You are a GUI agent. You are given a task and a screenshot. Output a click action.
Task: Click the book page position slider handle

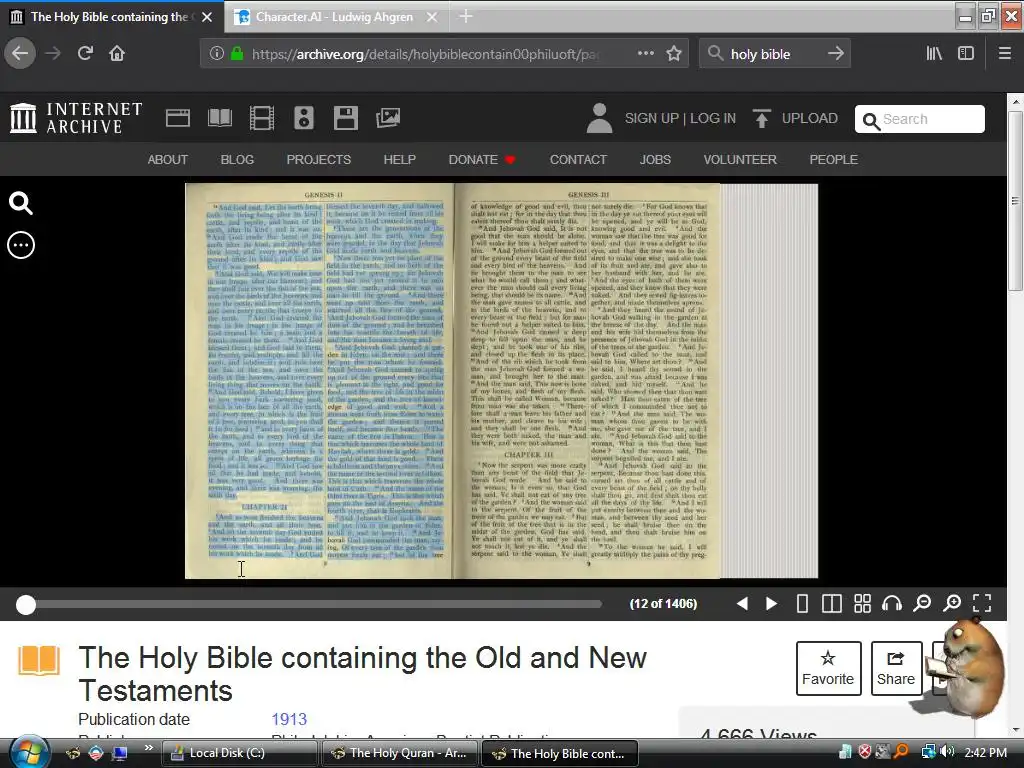click(x=25, y=605)
